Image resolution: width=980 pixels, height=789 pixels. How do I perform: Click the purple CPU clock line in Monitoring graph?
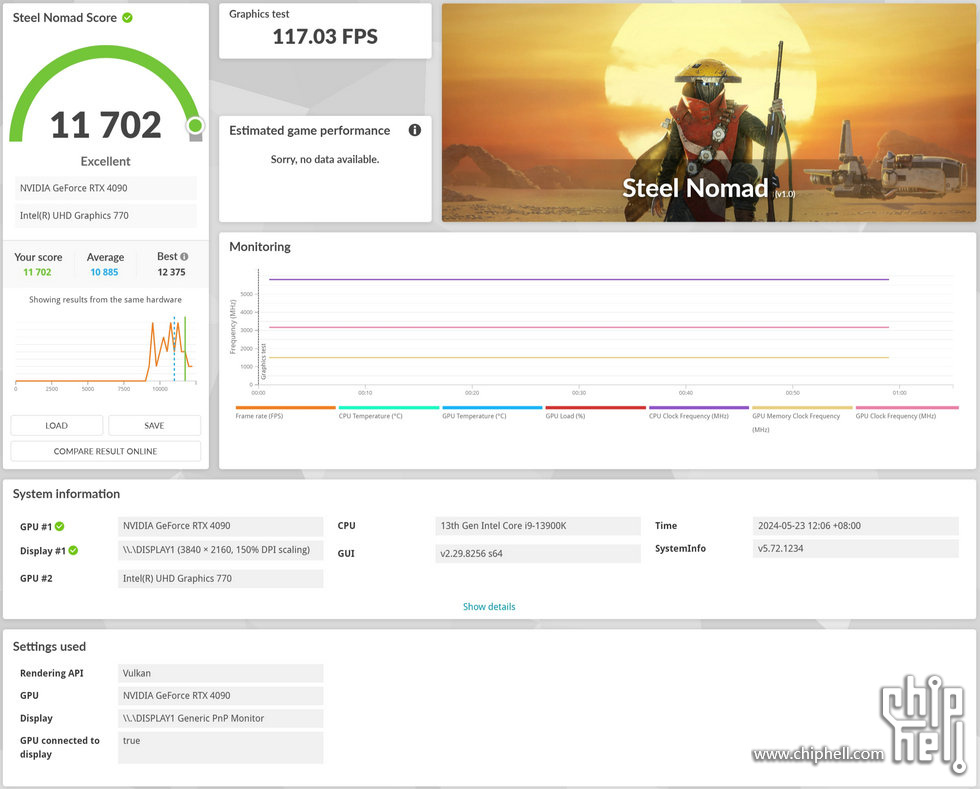579,279
